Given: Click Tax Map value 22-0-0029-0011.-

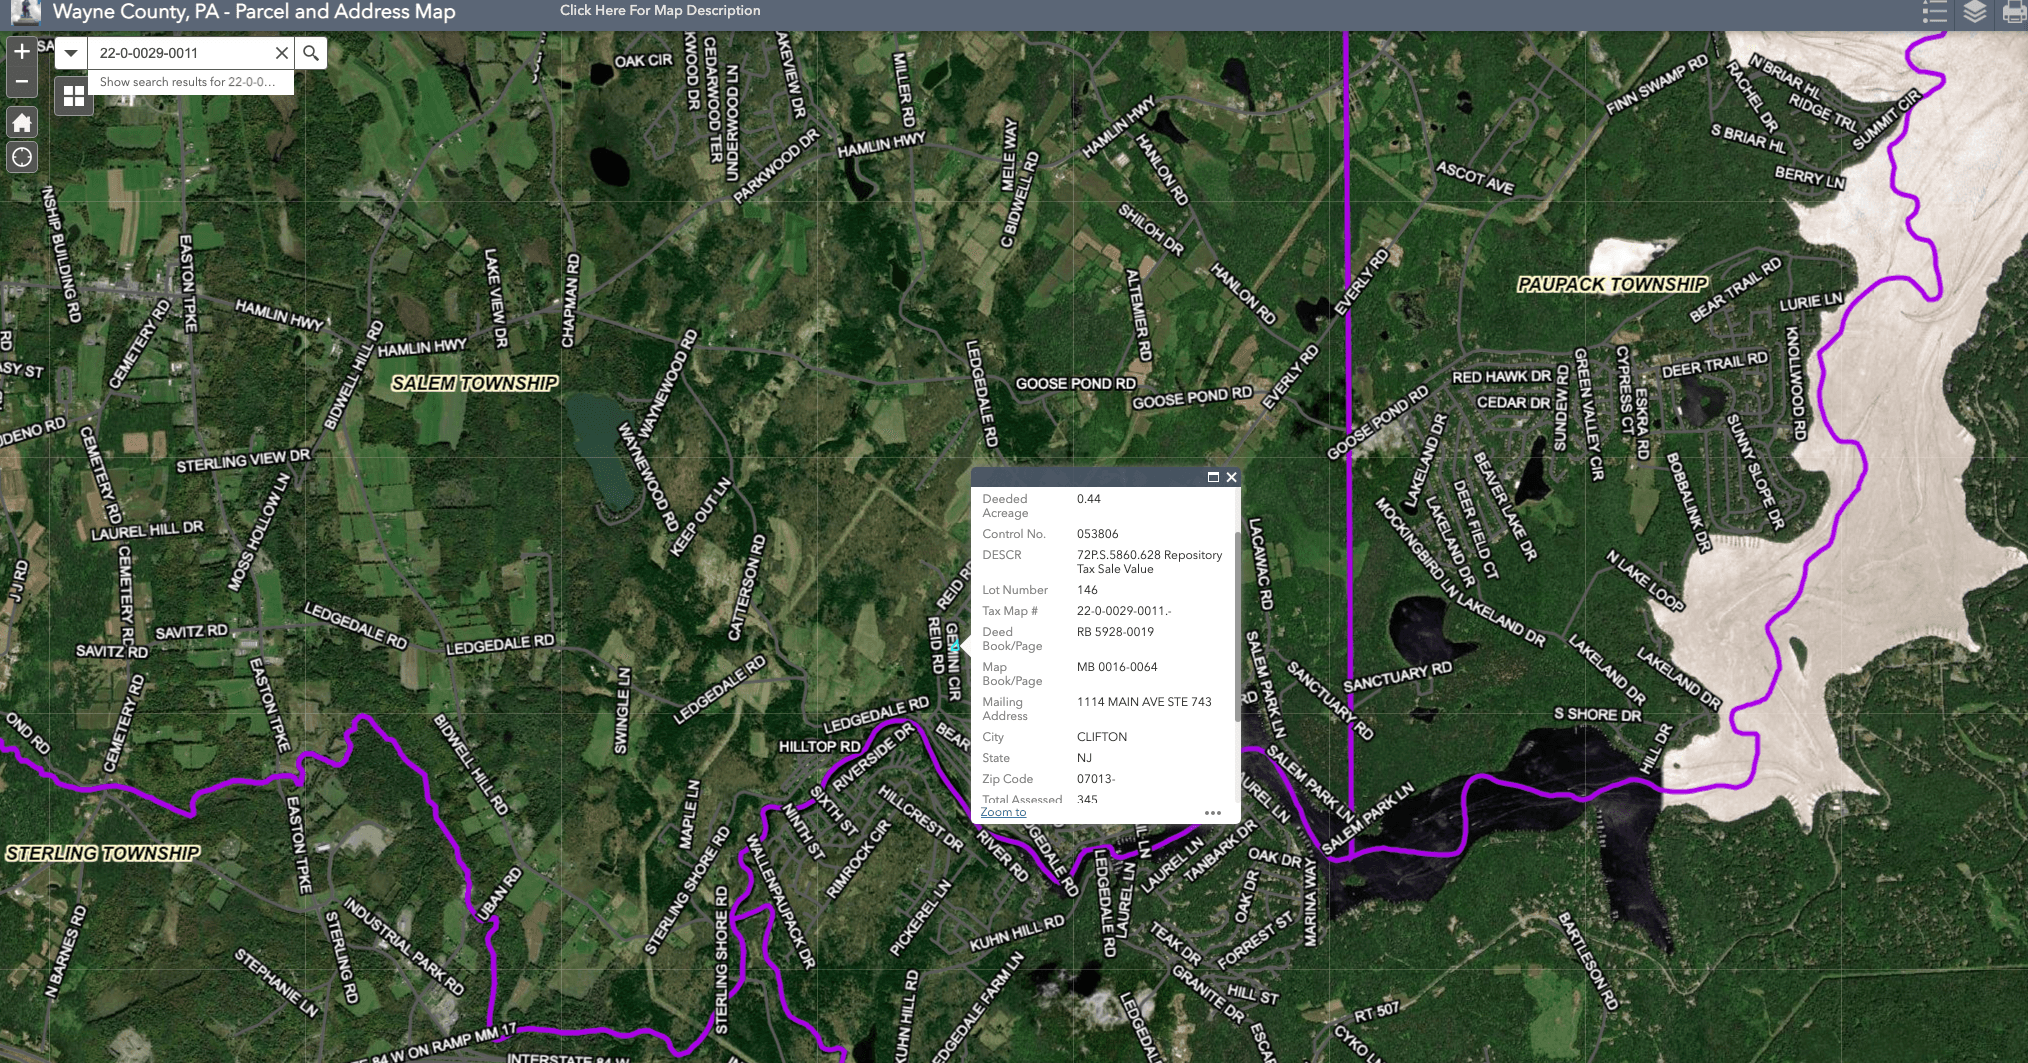Looking at the screenshot, I should (x=1124, y=611).
